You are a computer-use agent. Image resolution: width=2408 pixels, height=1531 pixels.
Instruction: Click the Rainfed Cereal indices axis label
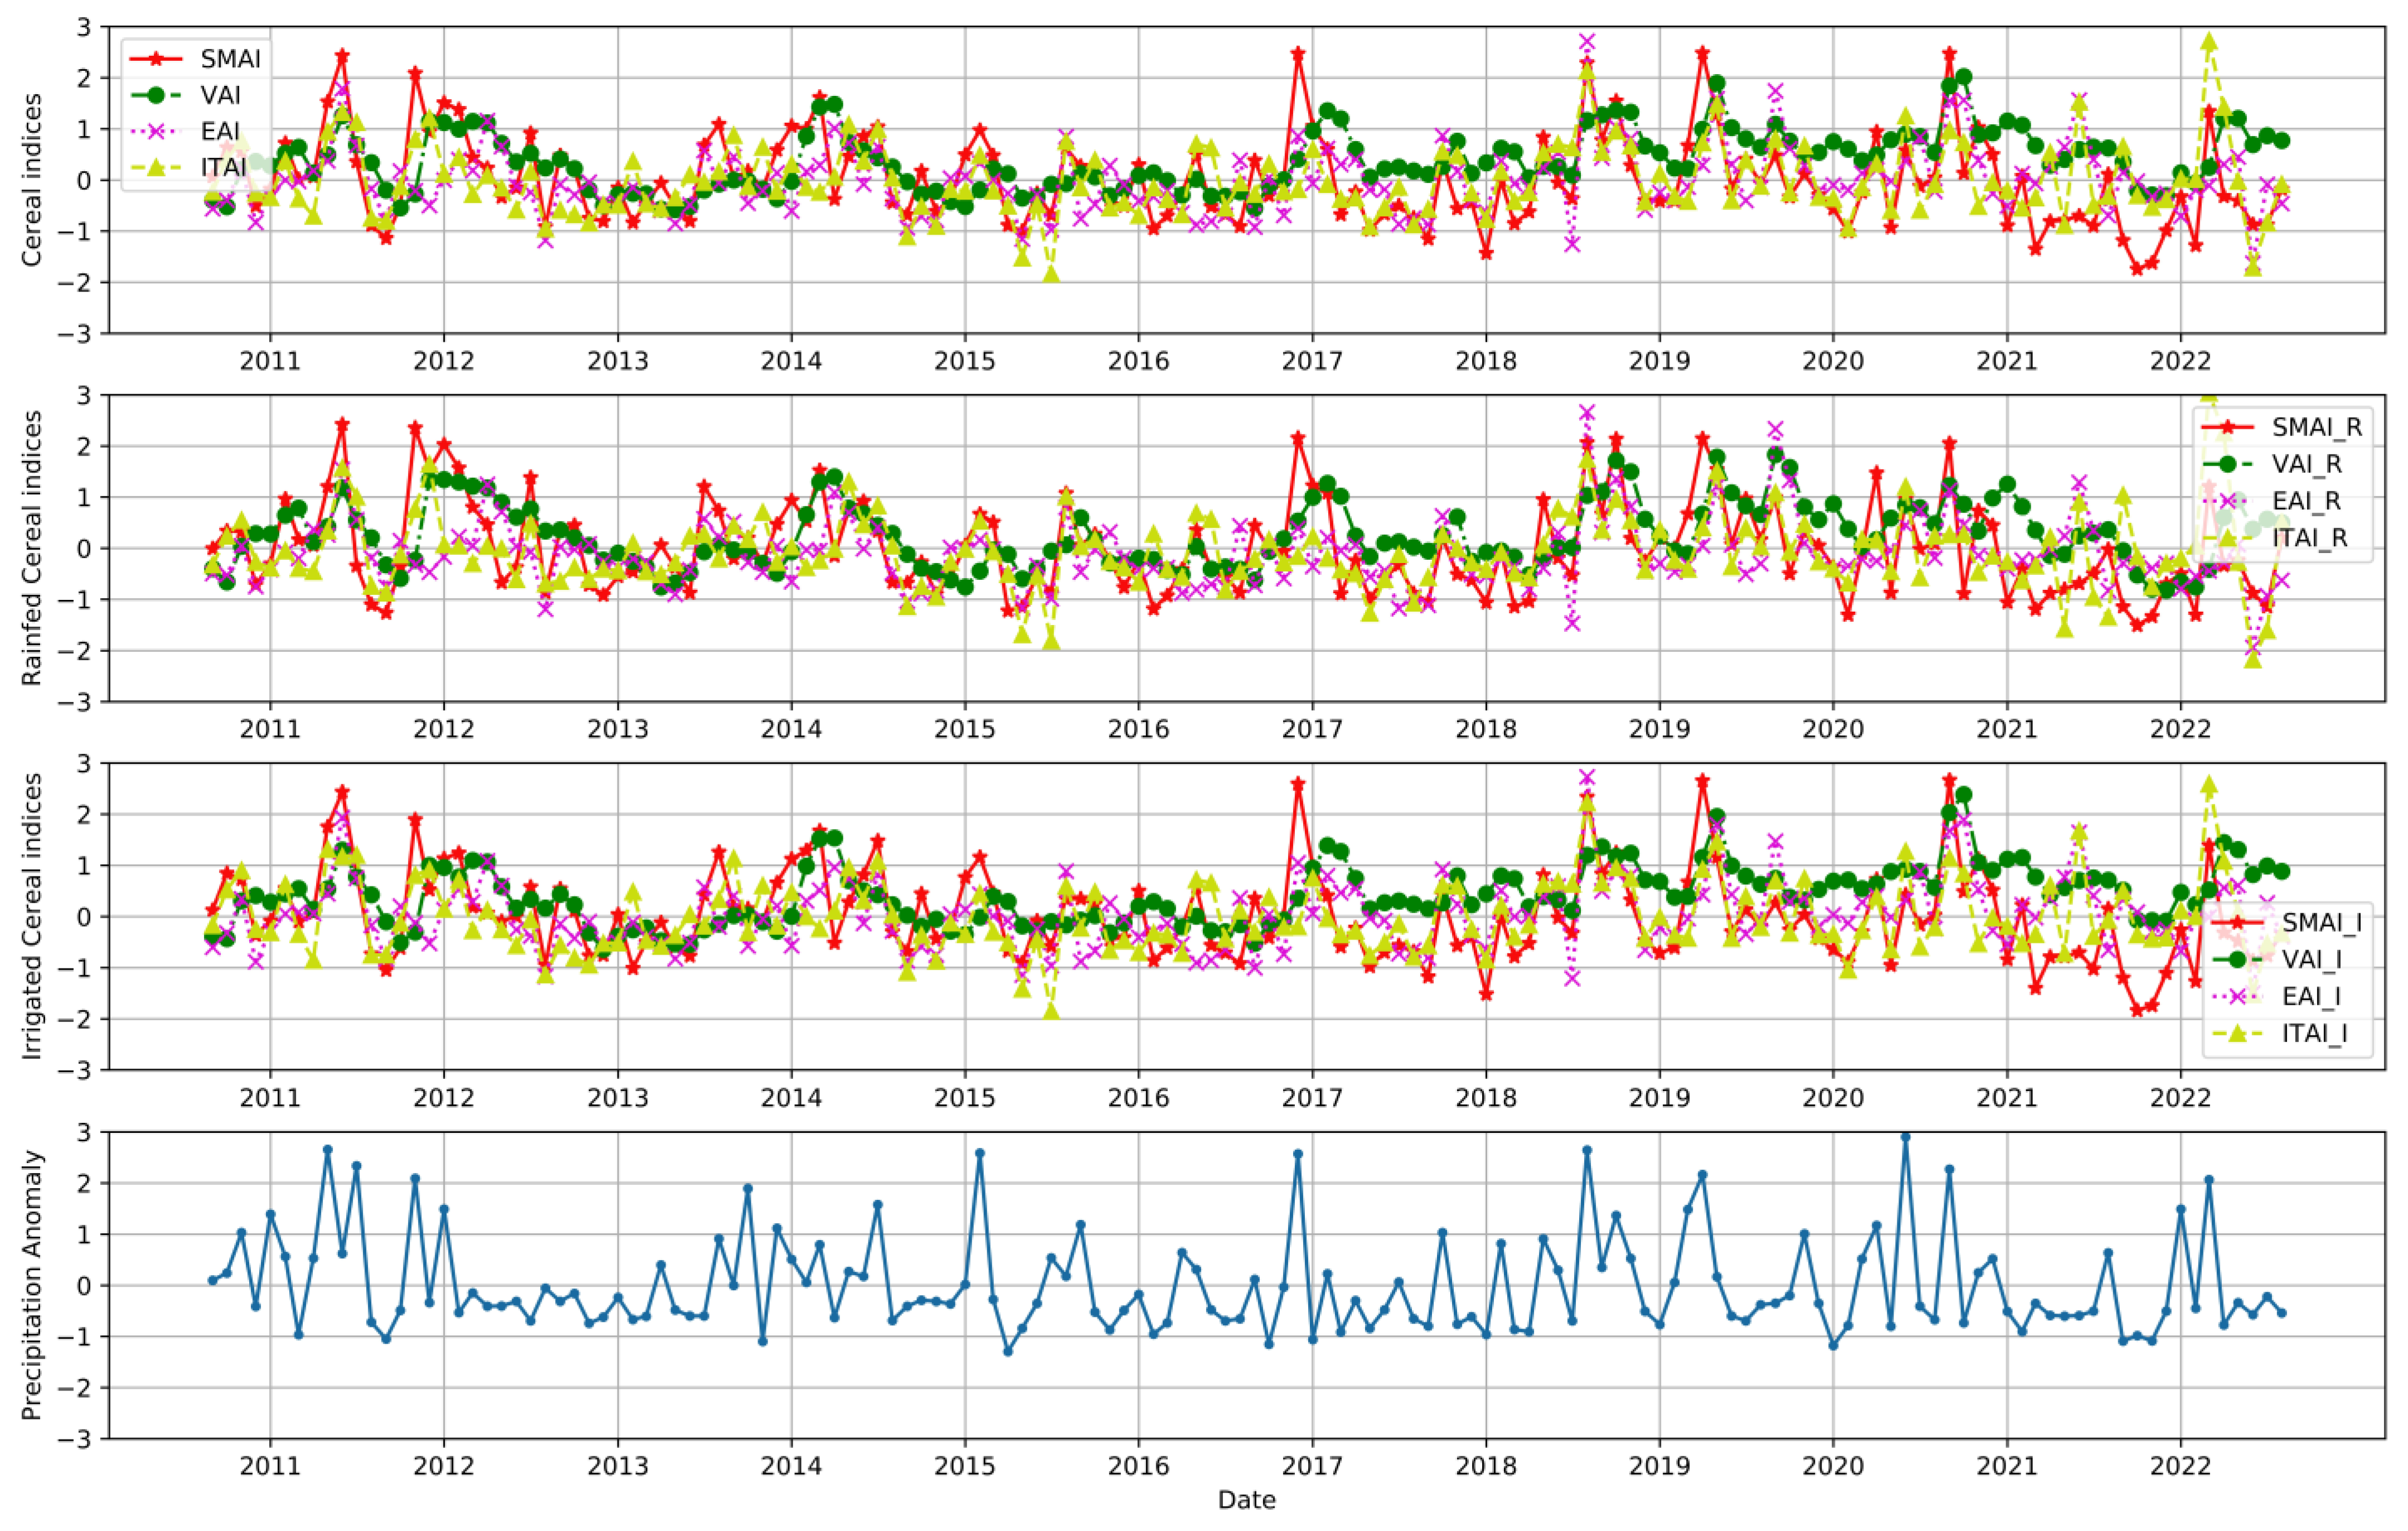[x=32, y=548]
